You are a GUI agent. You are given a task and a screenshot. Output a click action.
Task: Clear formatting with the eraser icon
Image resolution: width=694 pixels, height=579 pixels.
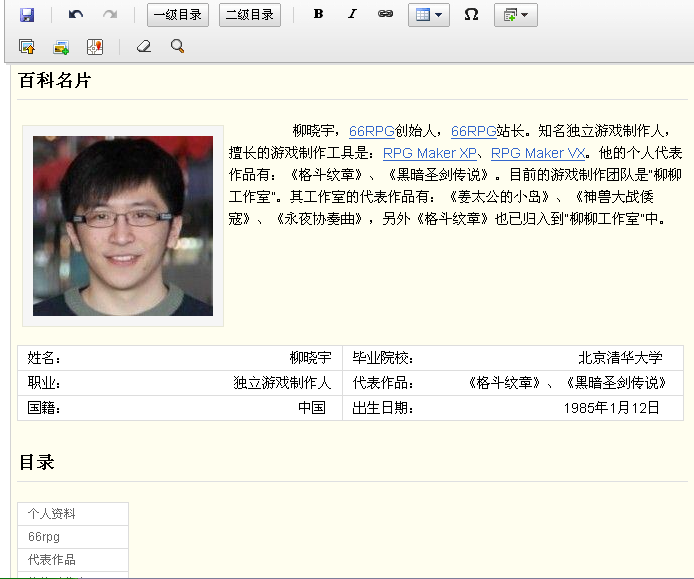(144, 46)
